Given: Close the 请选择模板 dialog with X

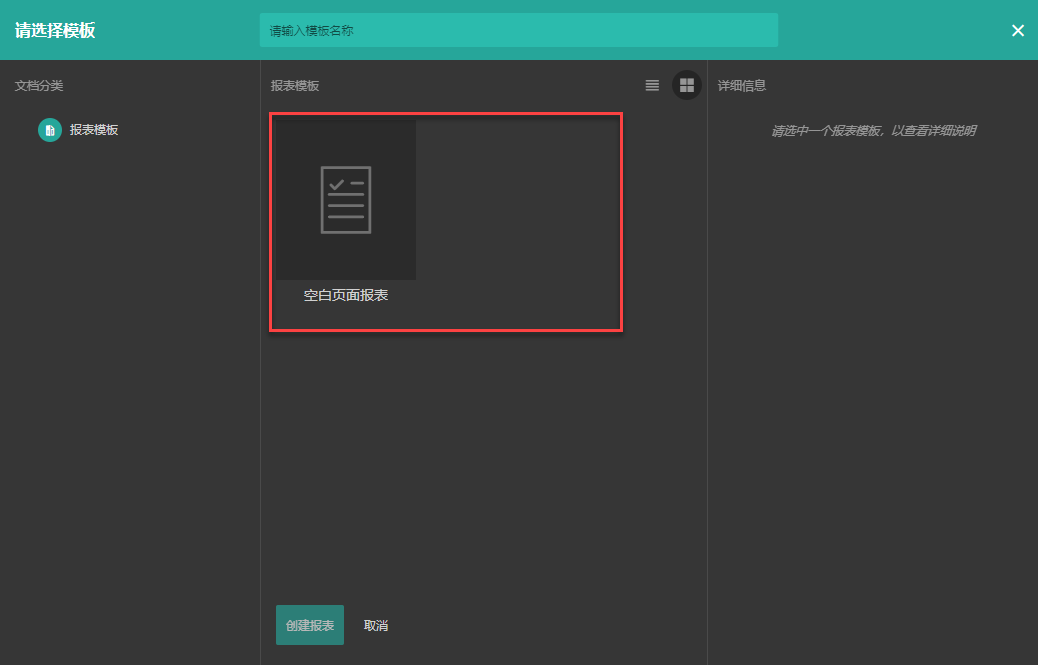Looking at the screenshot, I should 1017,30.
